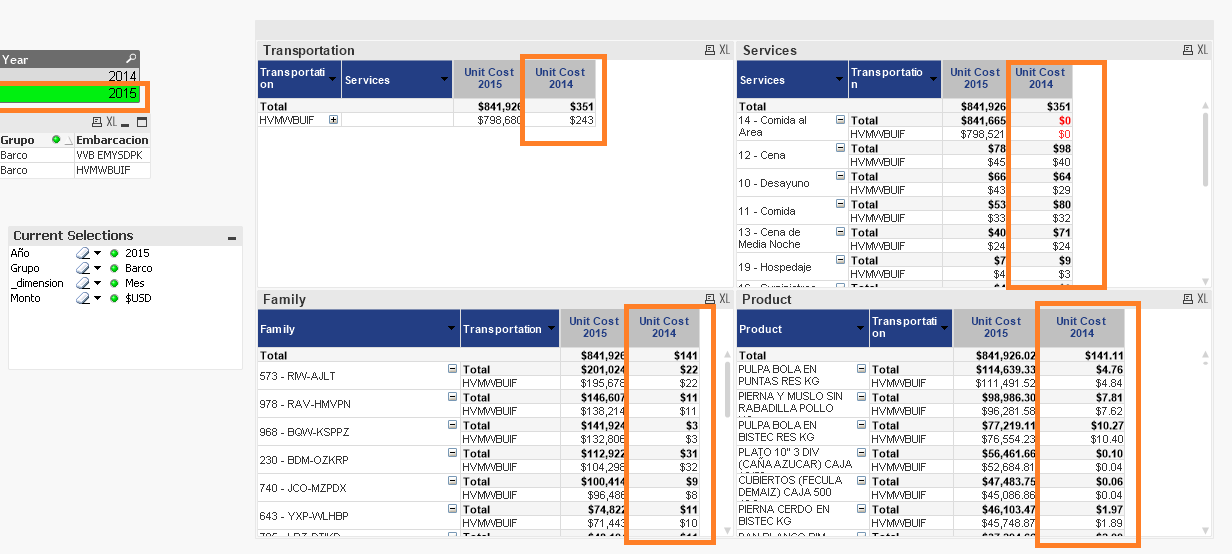Open Grupo dropdown in Current Selections

[x=98, y=269]
